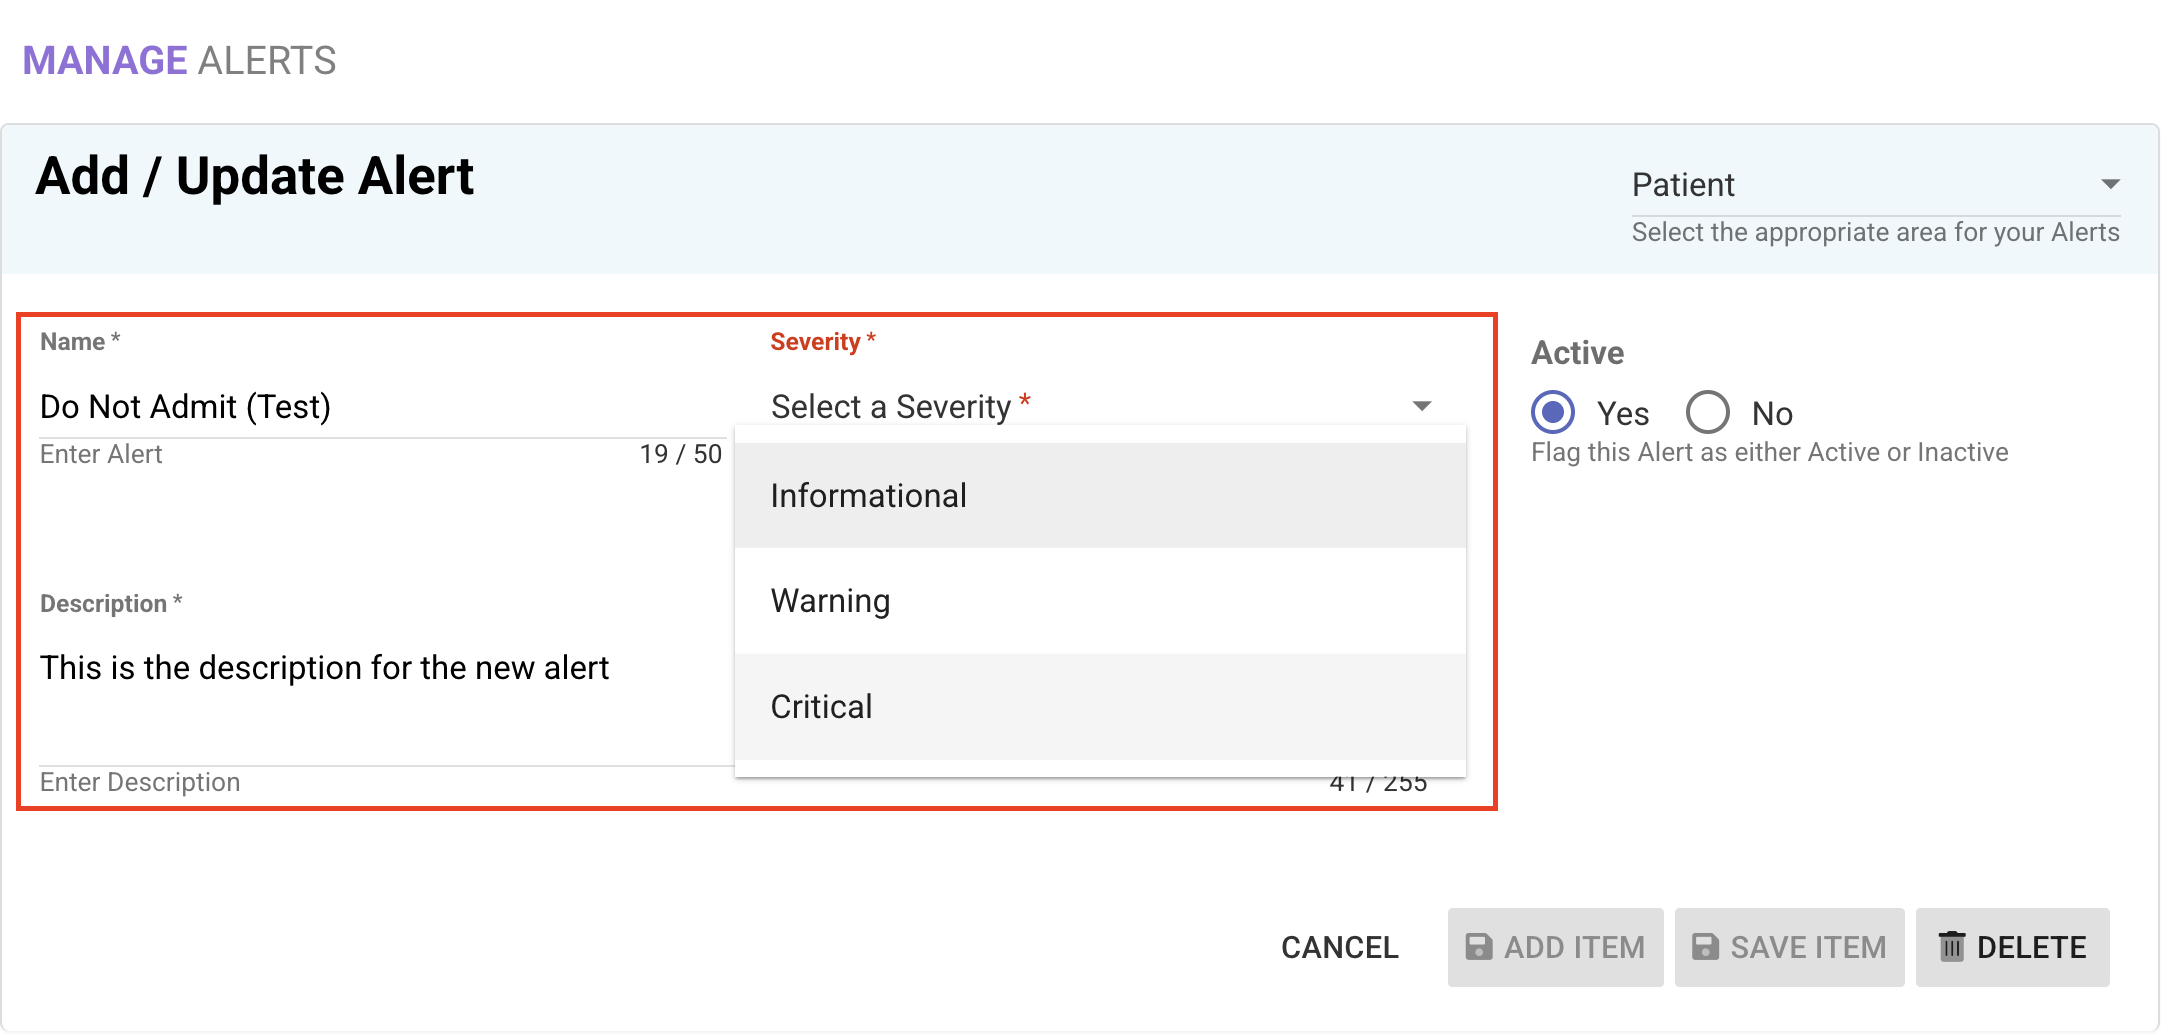Expand the Patient area dropdown arrow

(x=2110, y=185)
